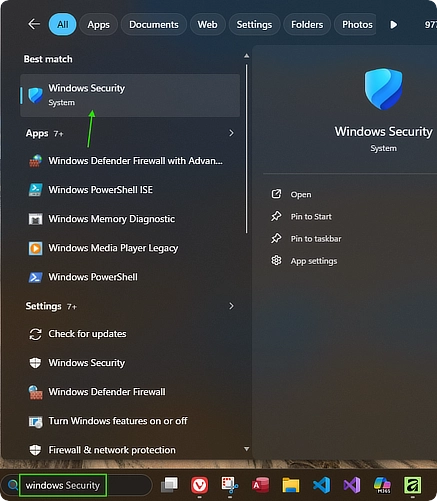
Task: Click the scroll up arrow of results list
Action: (246, 56)
